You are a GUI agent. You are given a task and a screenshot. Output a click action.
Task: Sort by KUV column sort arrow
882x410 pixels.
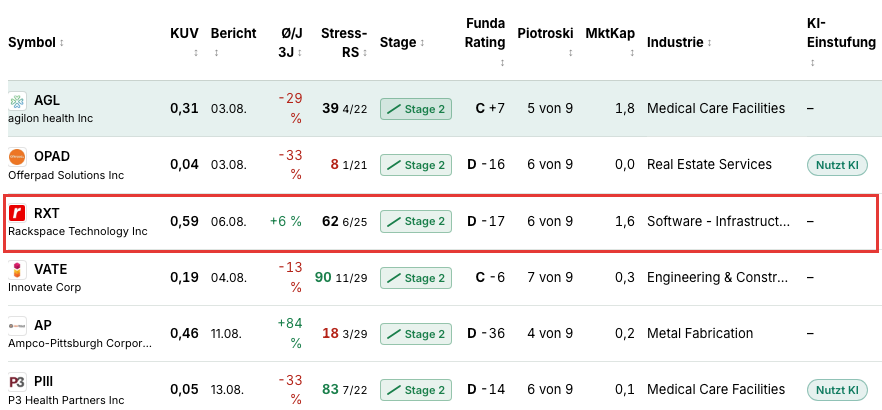point(196,53)
